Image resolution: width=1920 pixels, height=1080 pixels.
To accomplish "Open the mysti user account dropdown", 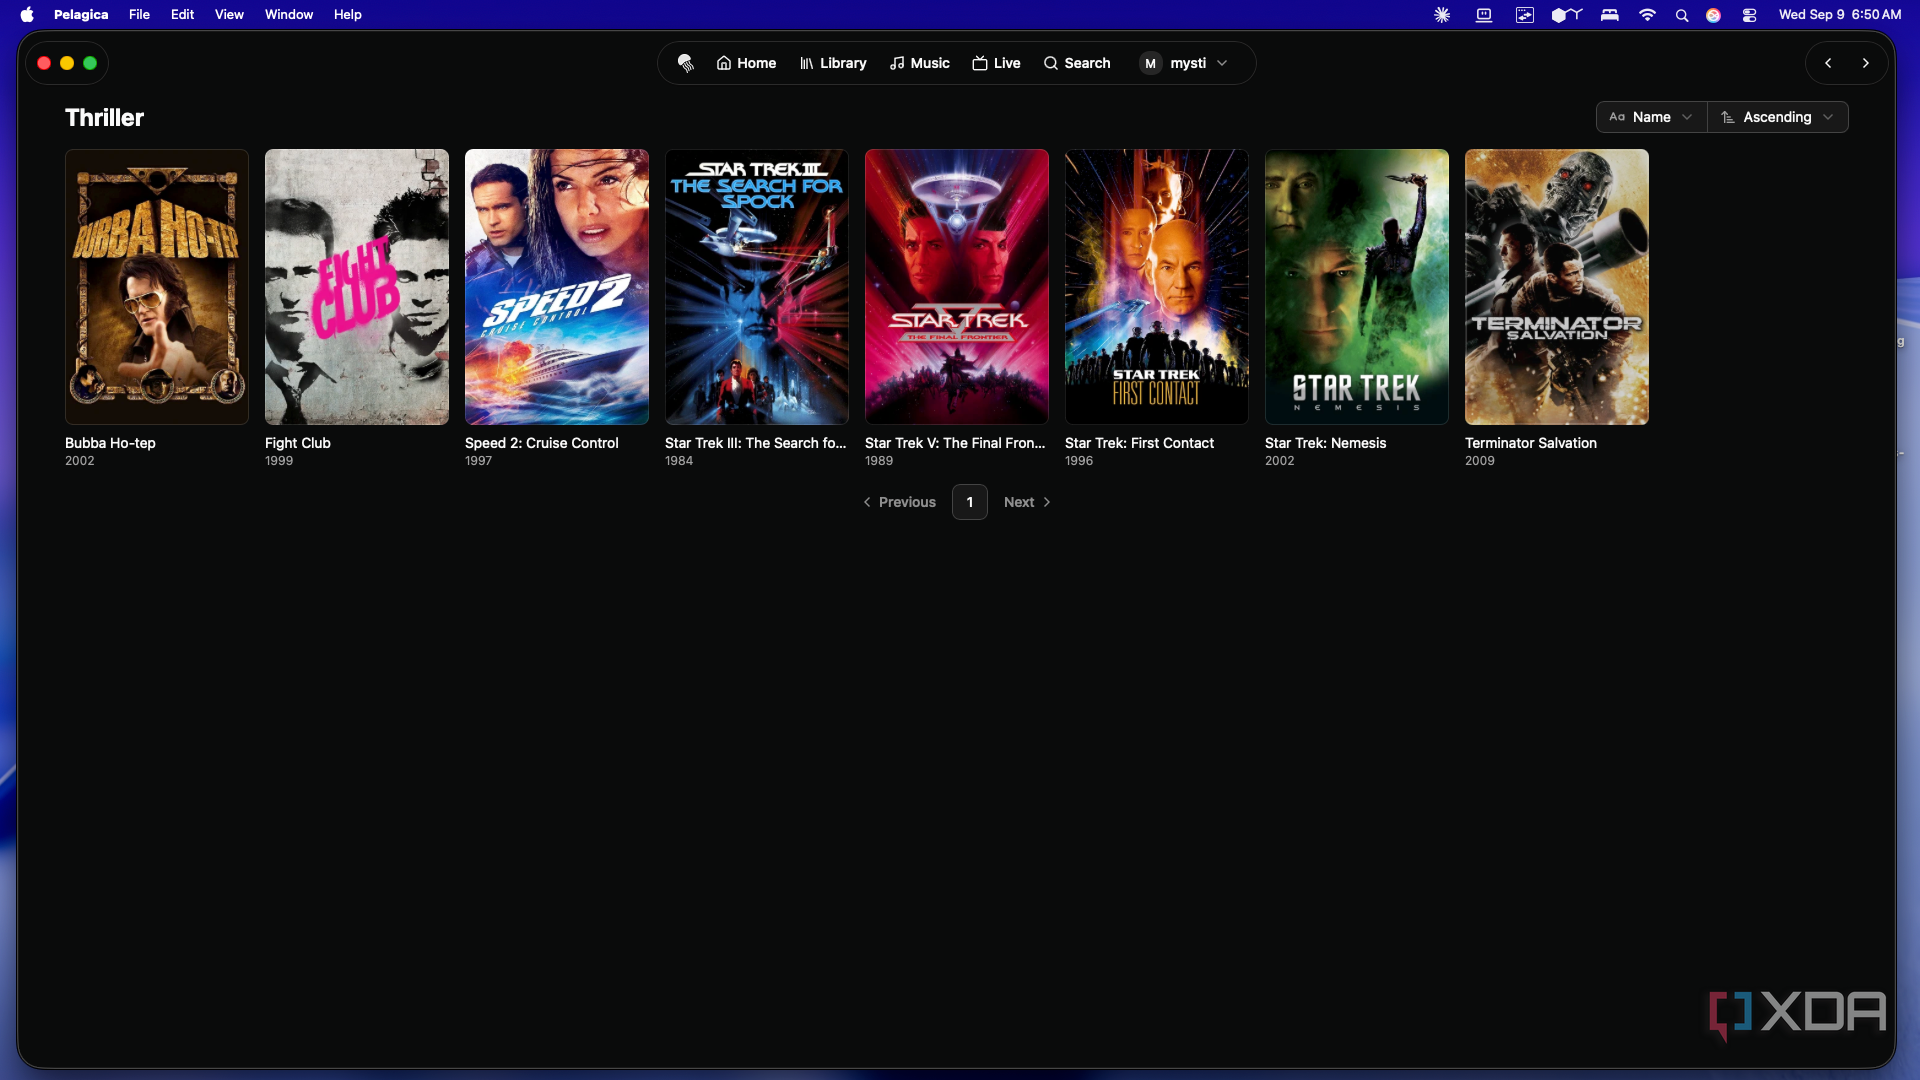I will 1185,63.
